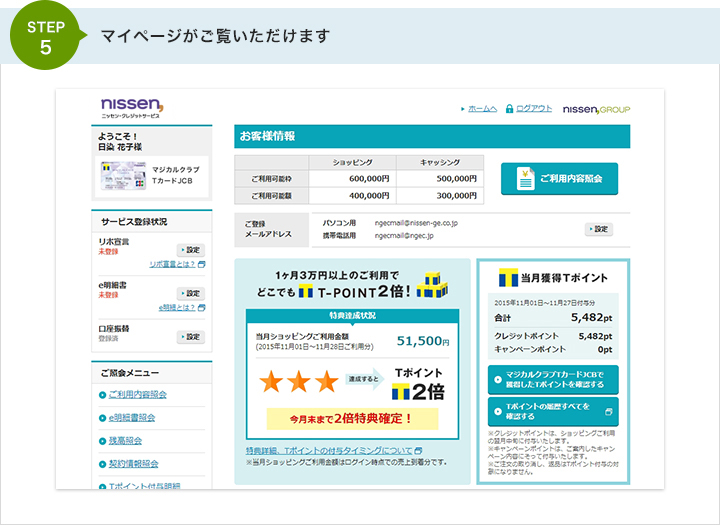Screen dimensions: 720x525
Task: Click 設定 button for リボ宣言
Action: point(191,250)
